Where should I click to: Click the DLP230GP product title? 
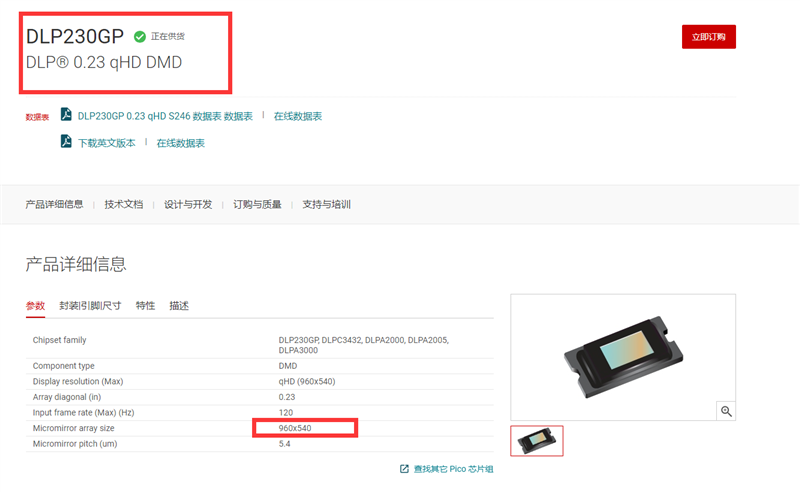point(75,36)
